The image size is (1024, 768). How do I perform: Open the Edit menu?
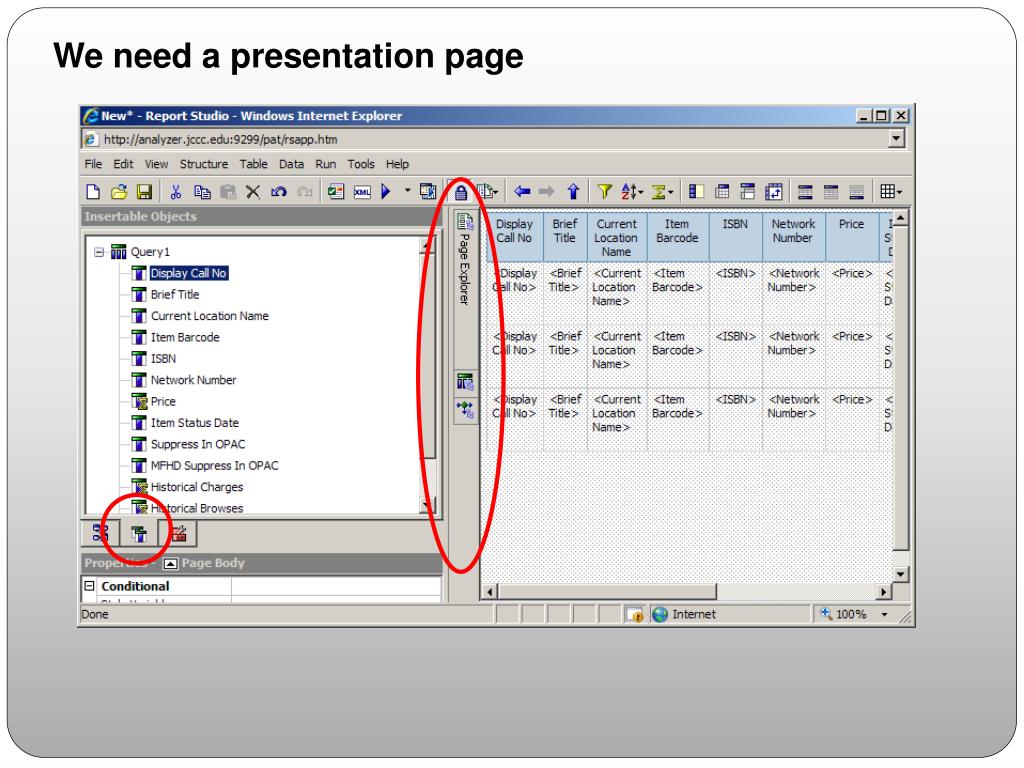pyautogui.click(x=123, y=164)
